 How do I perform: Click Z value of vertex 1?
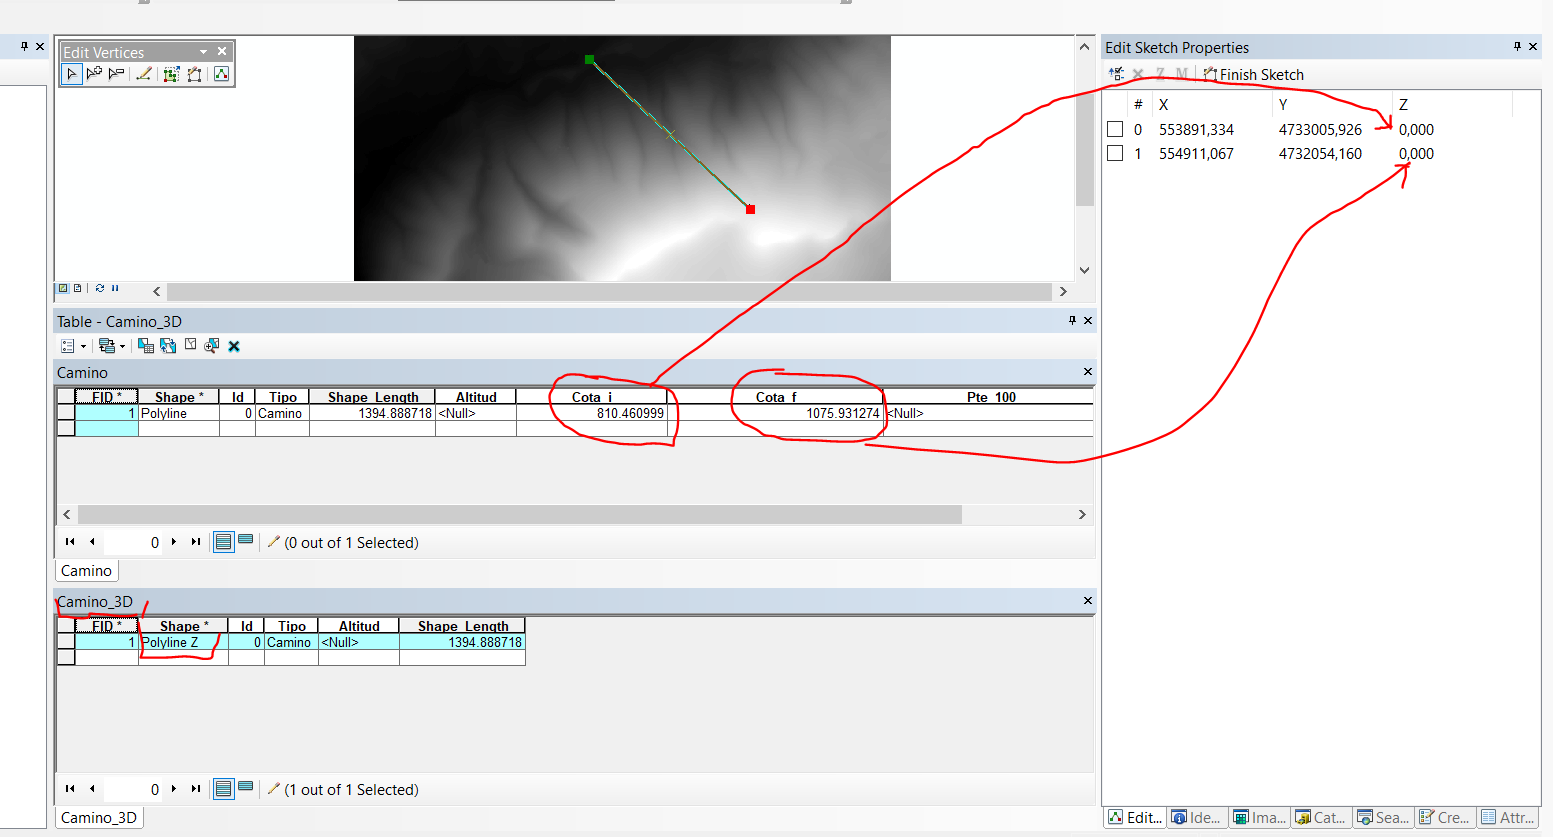[x=1416, y=153]
